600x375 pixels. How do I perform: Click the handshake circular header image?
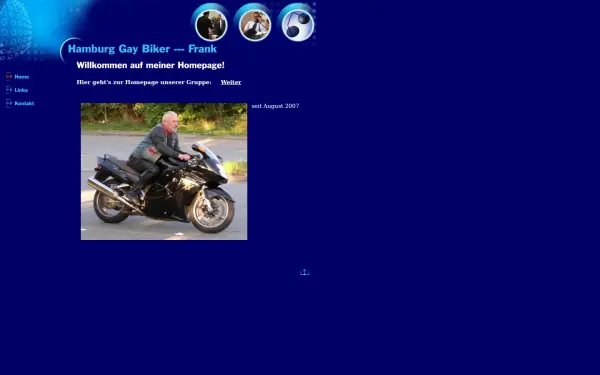tap(211, 25)
